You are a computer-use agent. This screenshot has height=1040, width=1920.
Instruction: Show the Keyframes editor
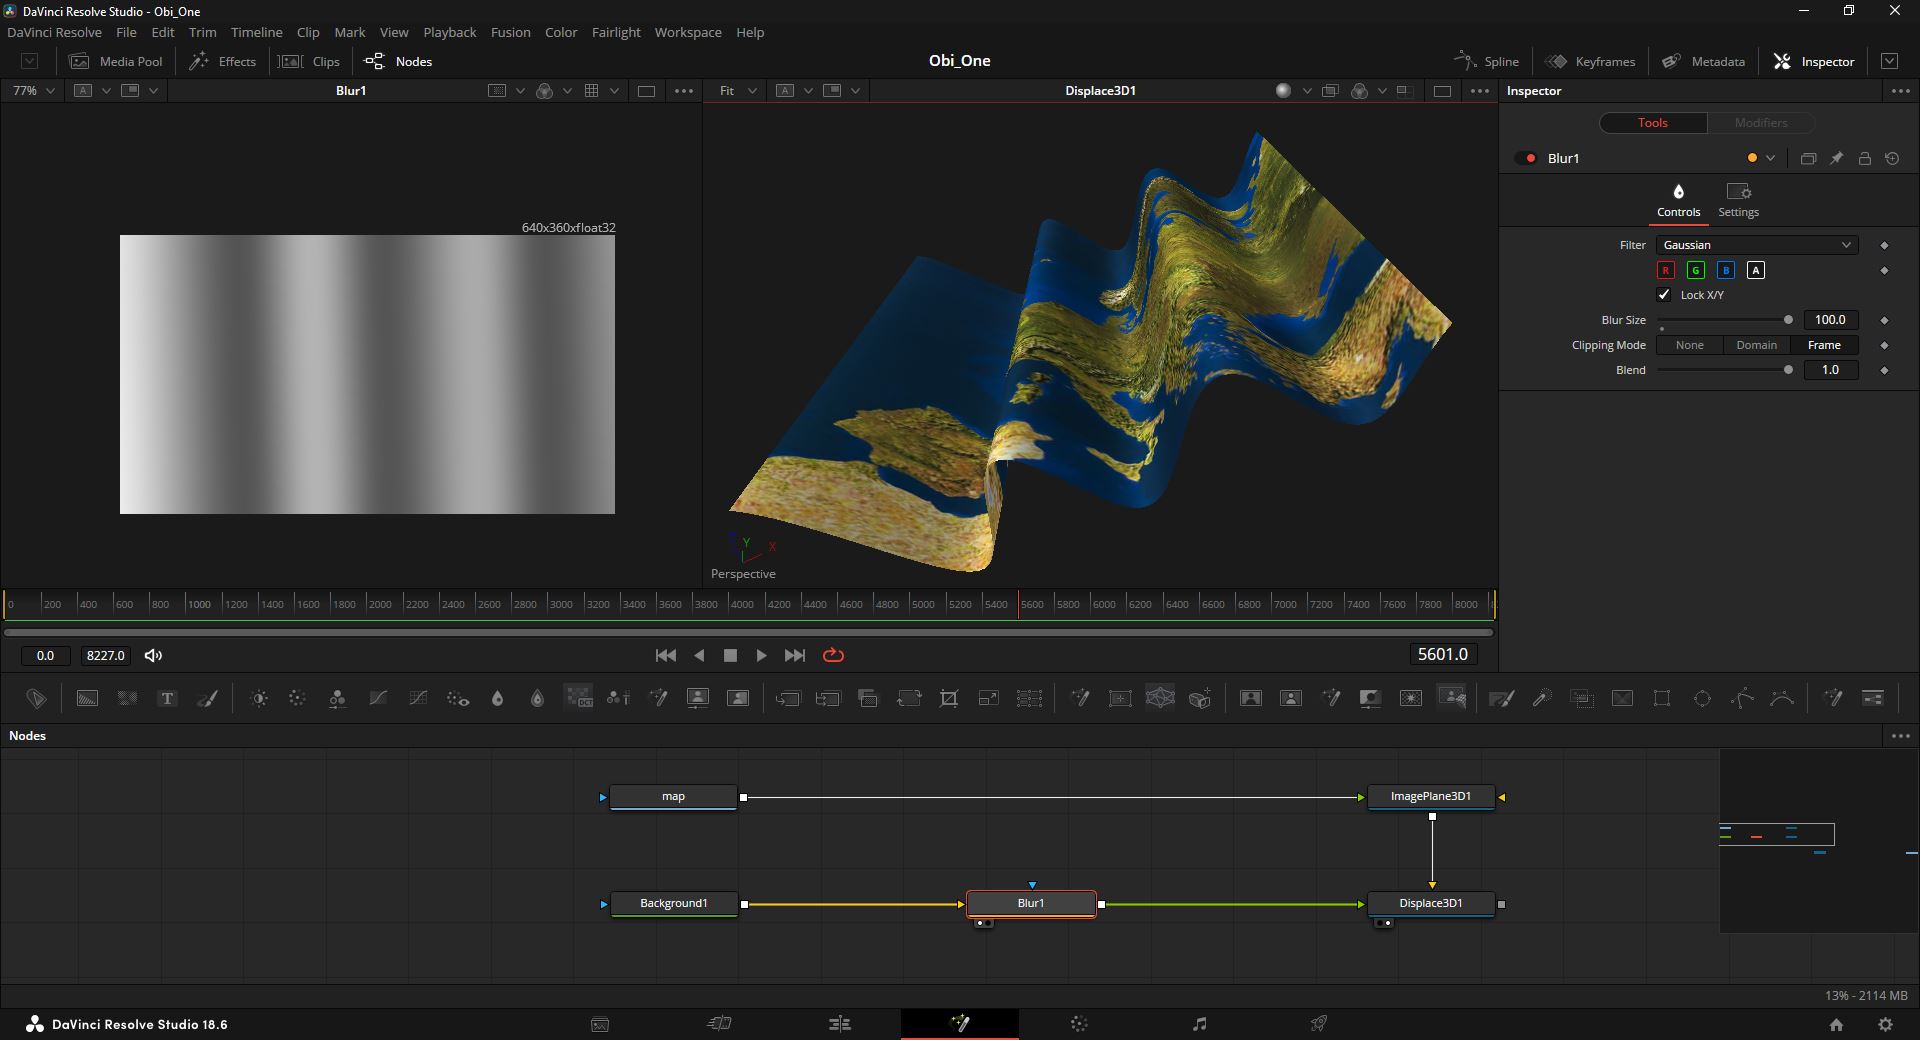pos(1590,61)
